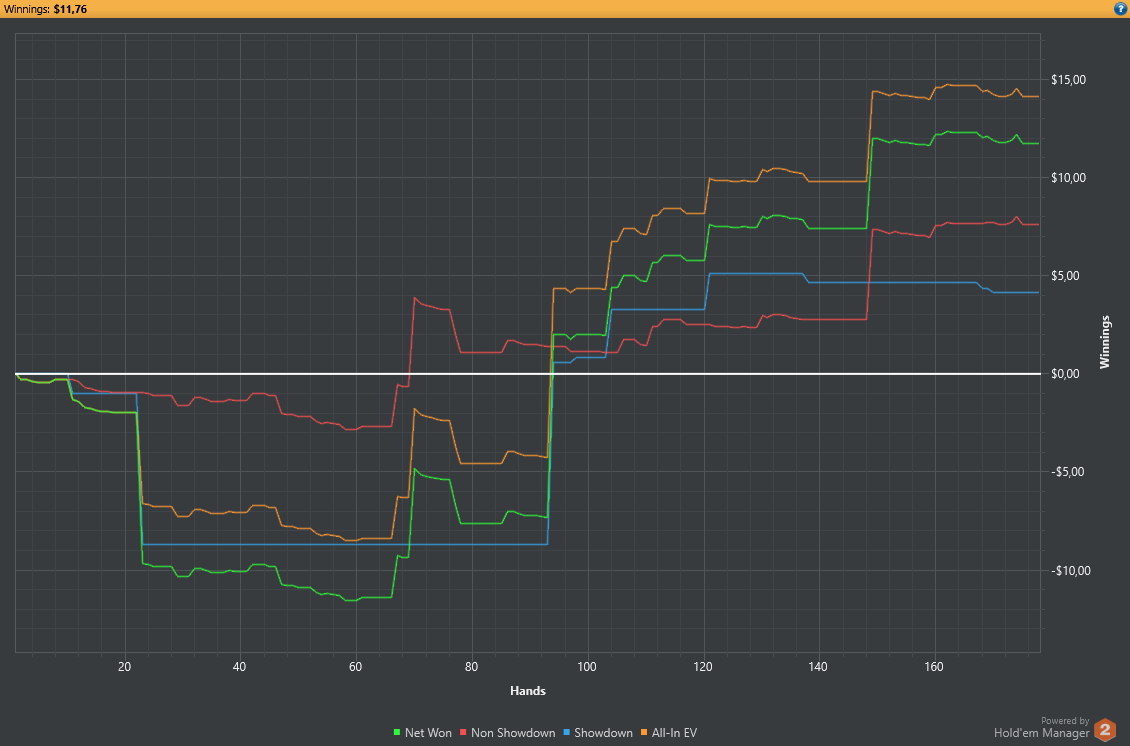Image resolution: width=1130 pixels, height=746 pixels.
Task: Click the 120 hands x-axis label
Action: (x=703, y=667)
